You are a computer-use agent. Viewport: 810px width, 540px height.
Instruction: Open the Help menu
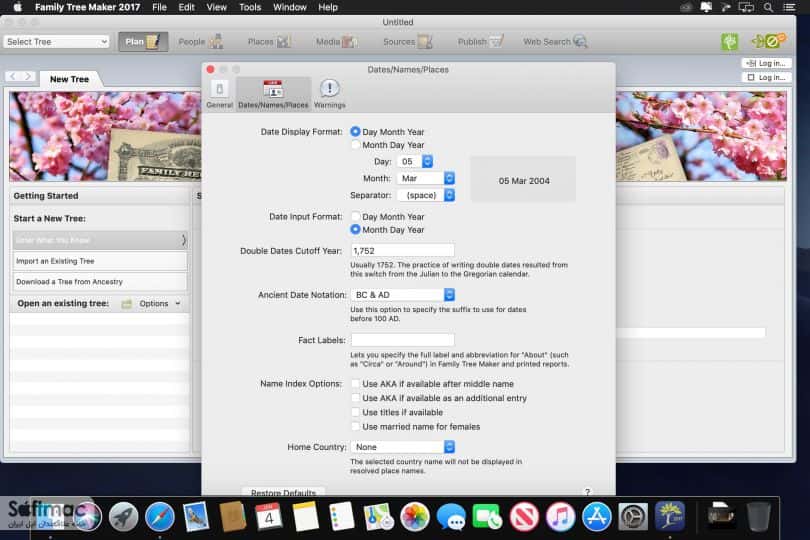(328, 7)
